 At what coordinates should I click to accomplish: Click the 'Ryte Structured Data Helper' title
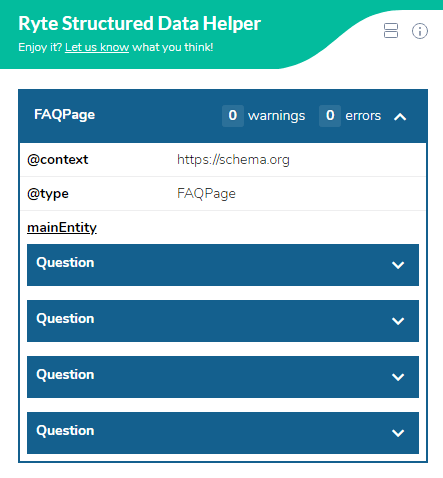click(139, 24)
